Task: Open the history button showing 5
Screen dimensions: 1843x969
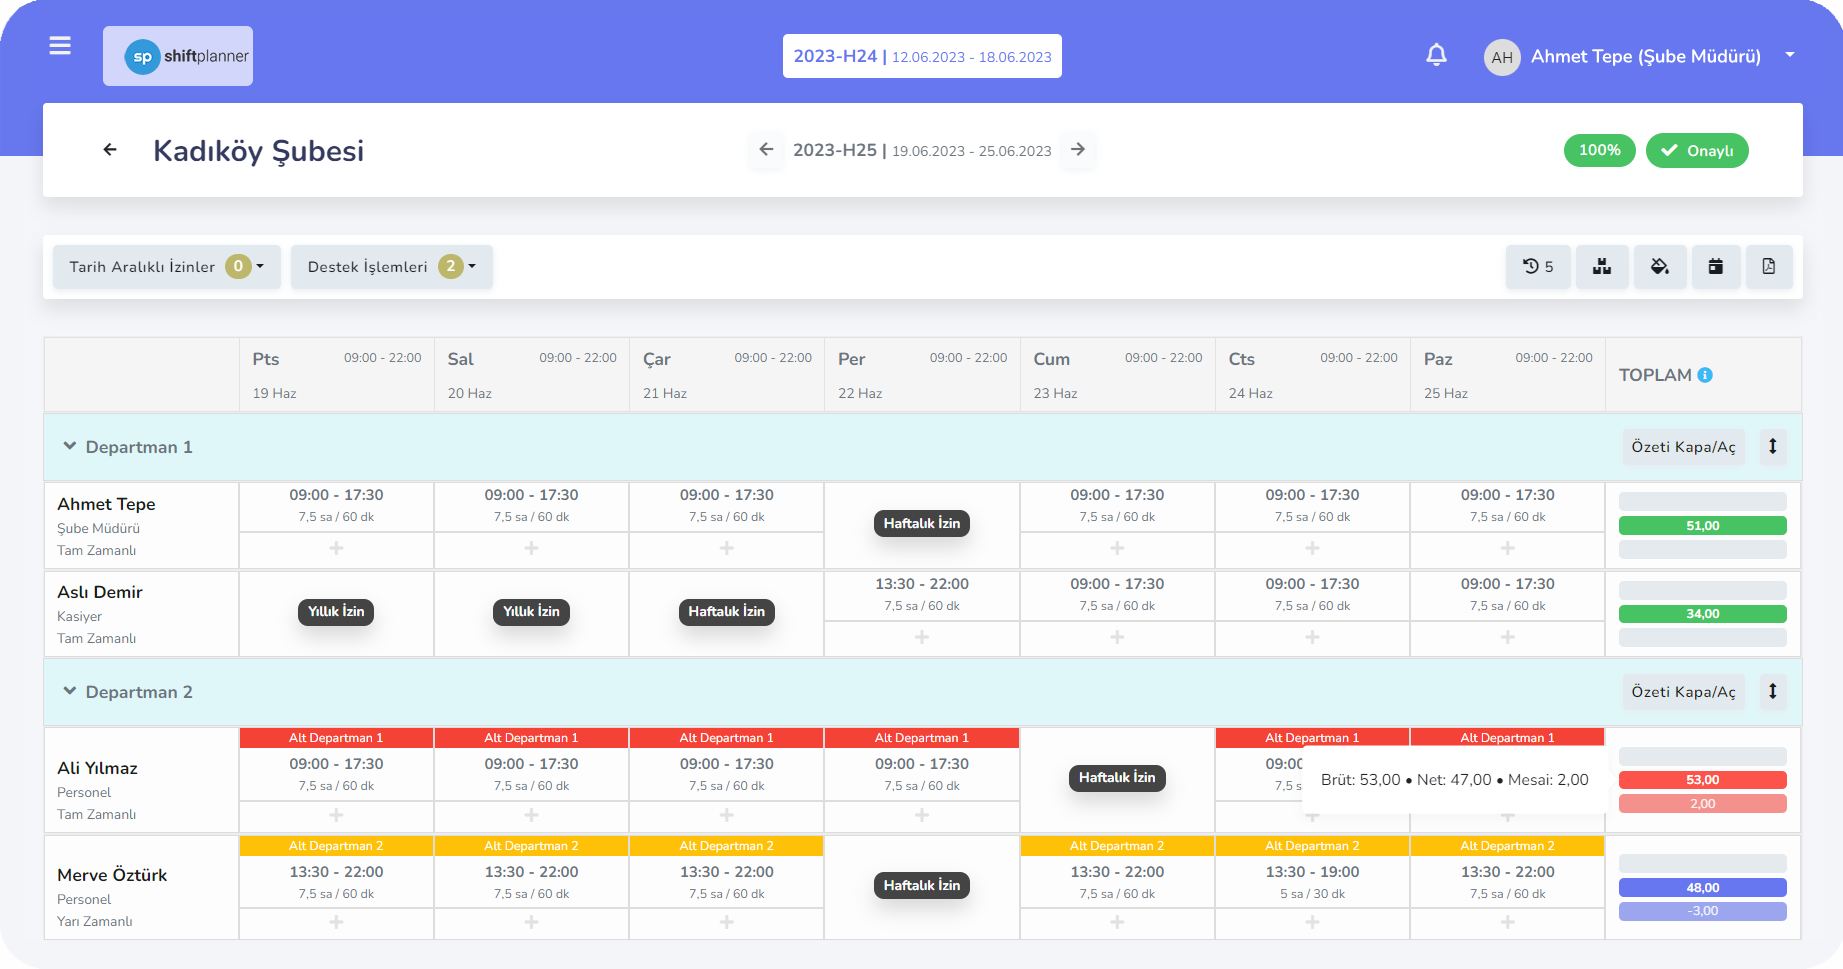Action: [x=1538, y=267]
